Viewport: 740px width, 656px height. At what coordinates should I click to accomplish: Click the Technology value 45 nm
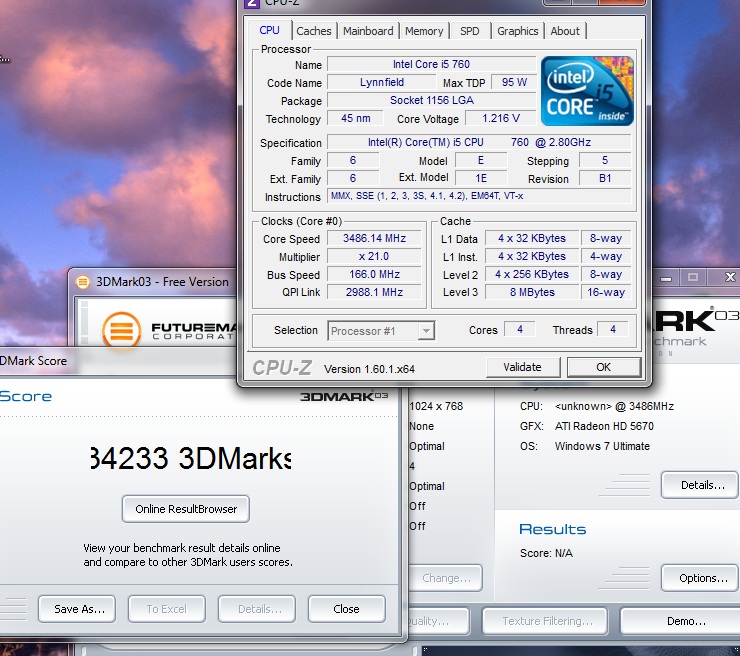point(355,118)
